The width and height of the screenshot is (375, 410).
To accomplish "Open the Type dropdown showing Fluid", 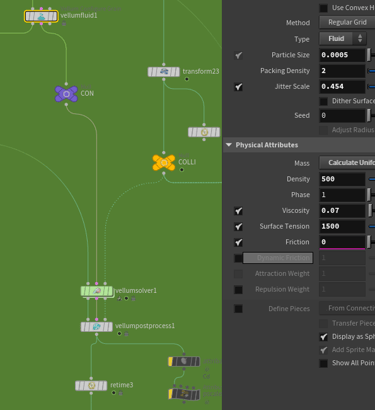I will [343, 39].
